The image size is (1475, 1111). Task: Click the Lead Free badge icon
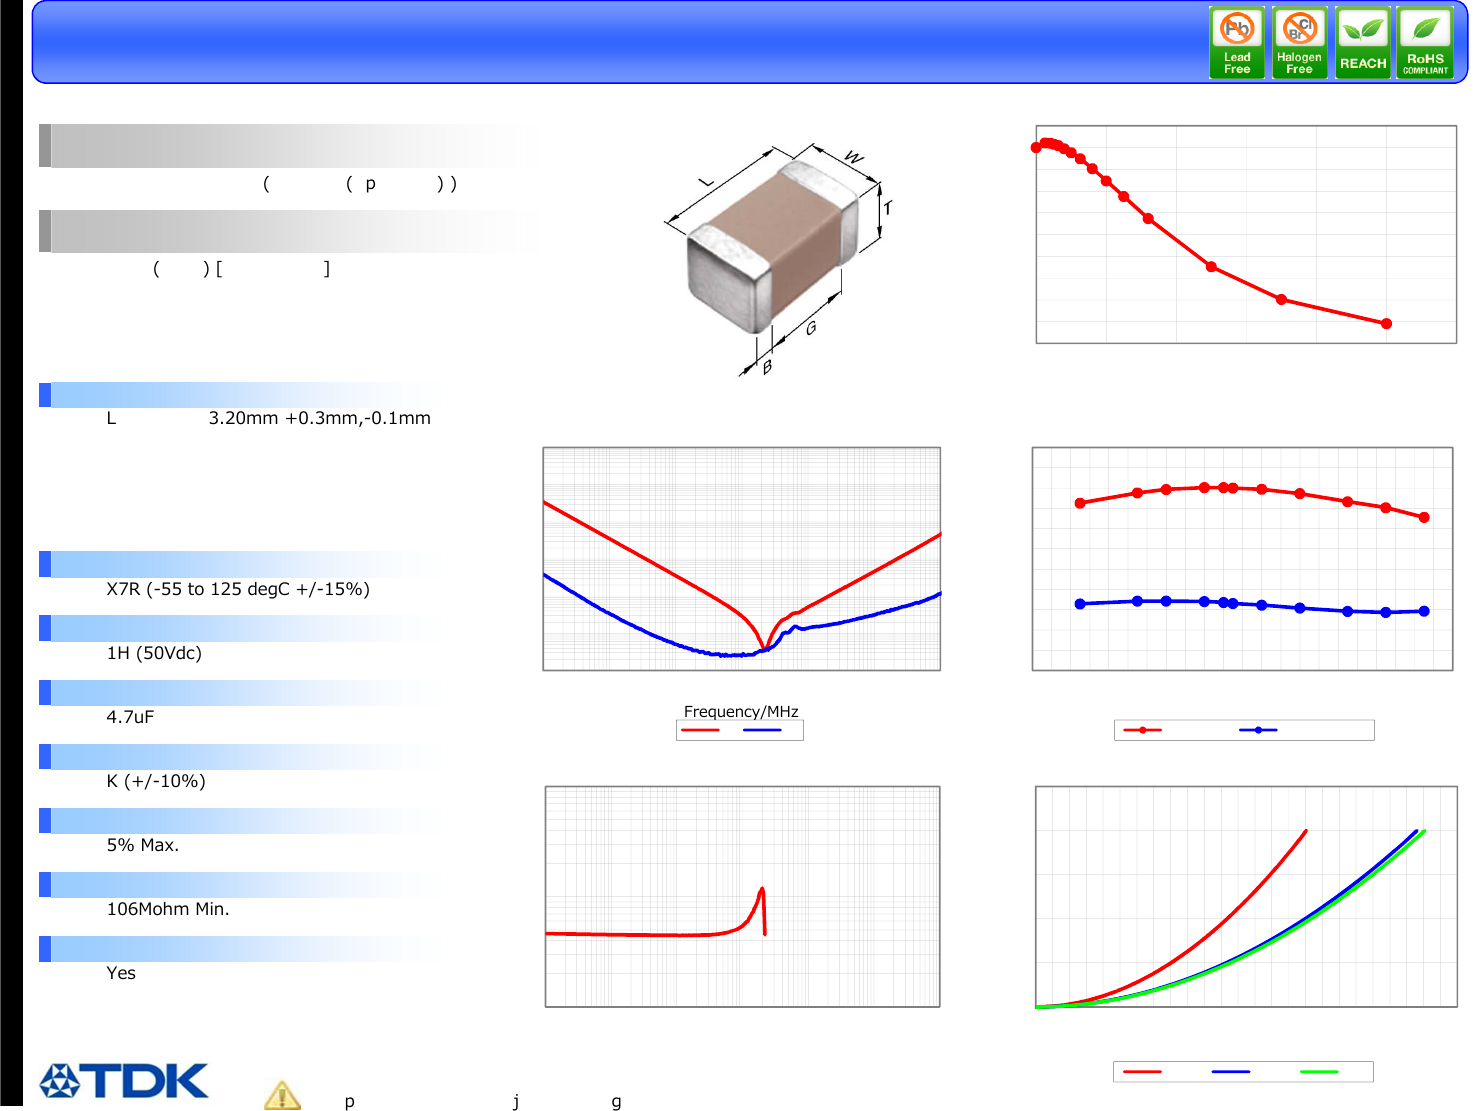(x=1237, y=43)
